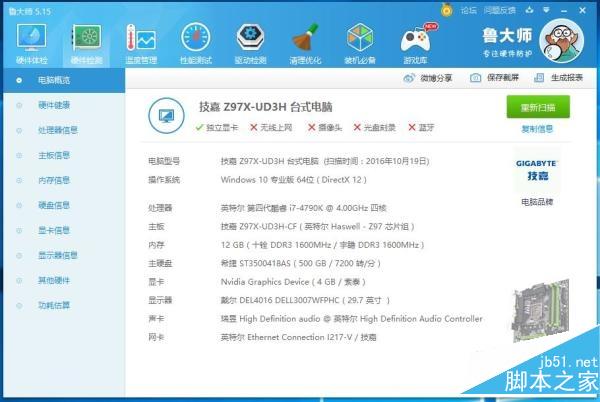Open 硬件体检 hardware checkup icon
This screenshot has height=402, width=600.
[32, 44]
